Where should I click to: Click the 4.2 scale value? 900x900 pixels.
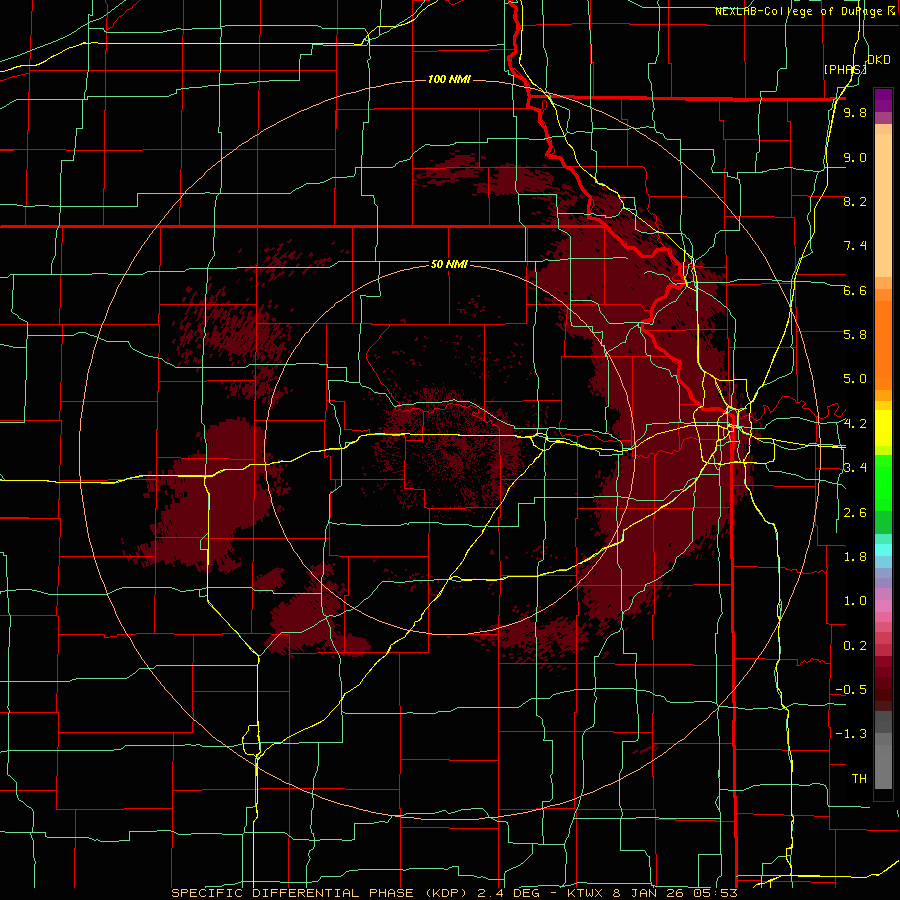855,424
